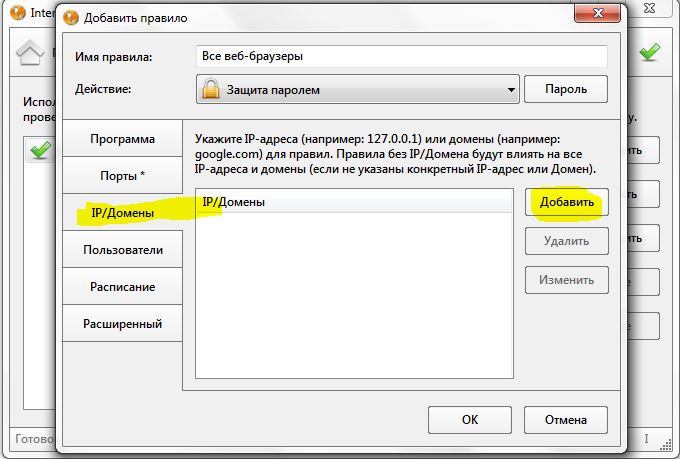Screen dimensions: 680x459
Task: Click the padlock icon beside Защита паролем
Action: point(210,88)
